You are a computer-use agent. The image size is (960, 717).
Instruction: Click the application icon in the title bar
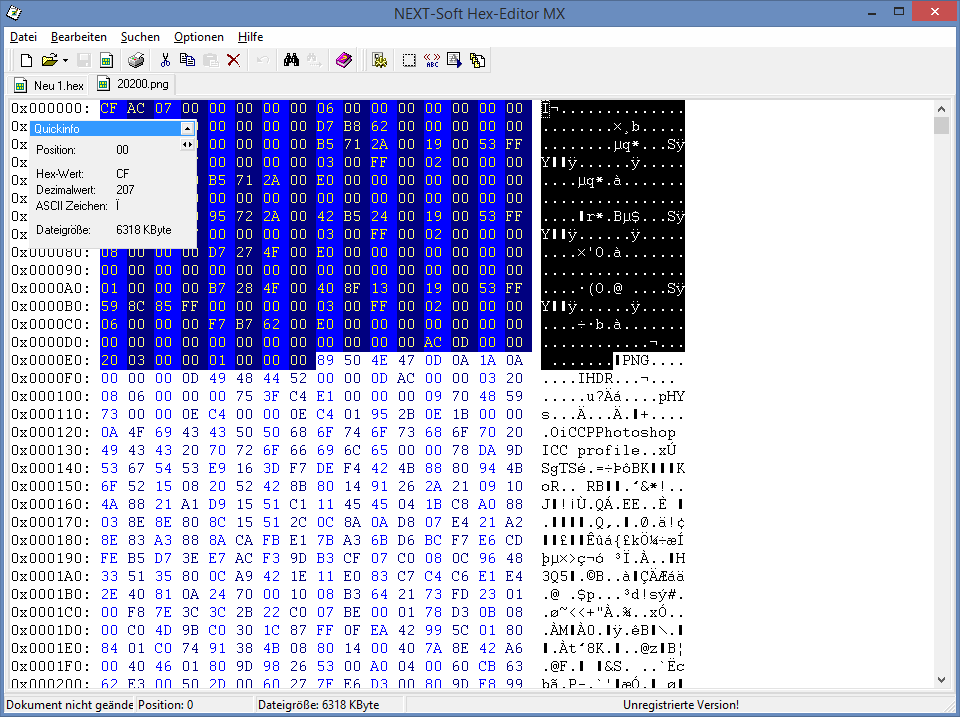click(x=13, y=12)
